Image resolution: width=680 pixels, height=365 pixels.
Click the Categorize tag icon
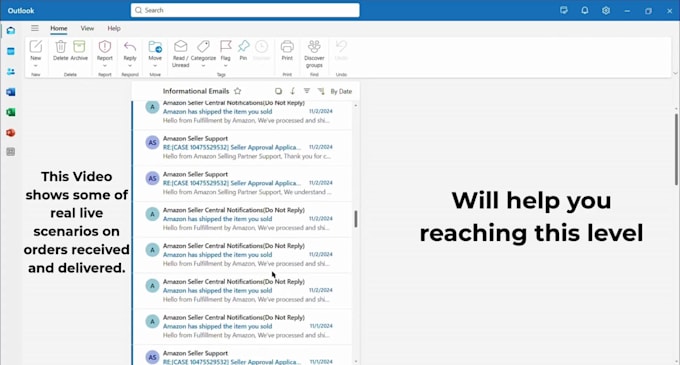pos(203,46)
